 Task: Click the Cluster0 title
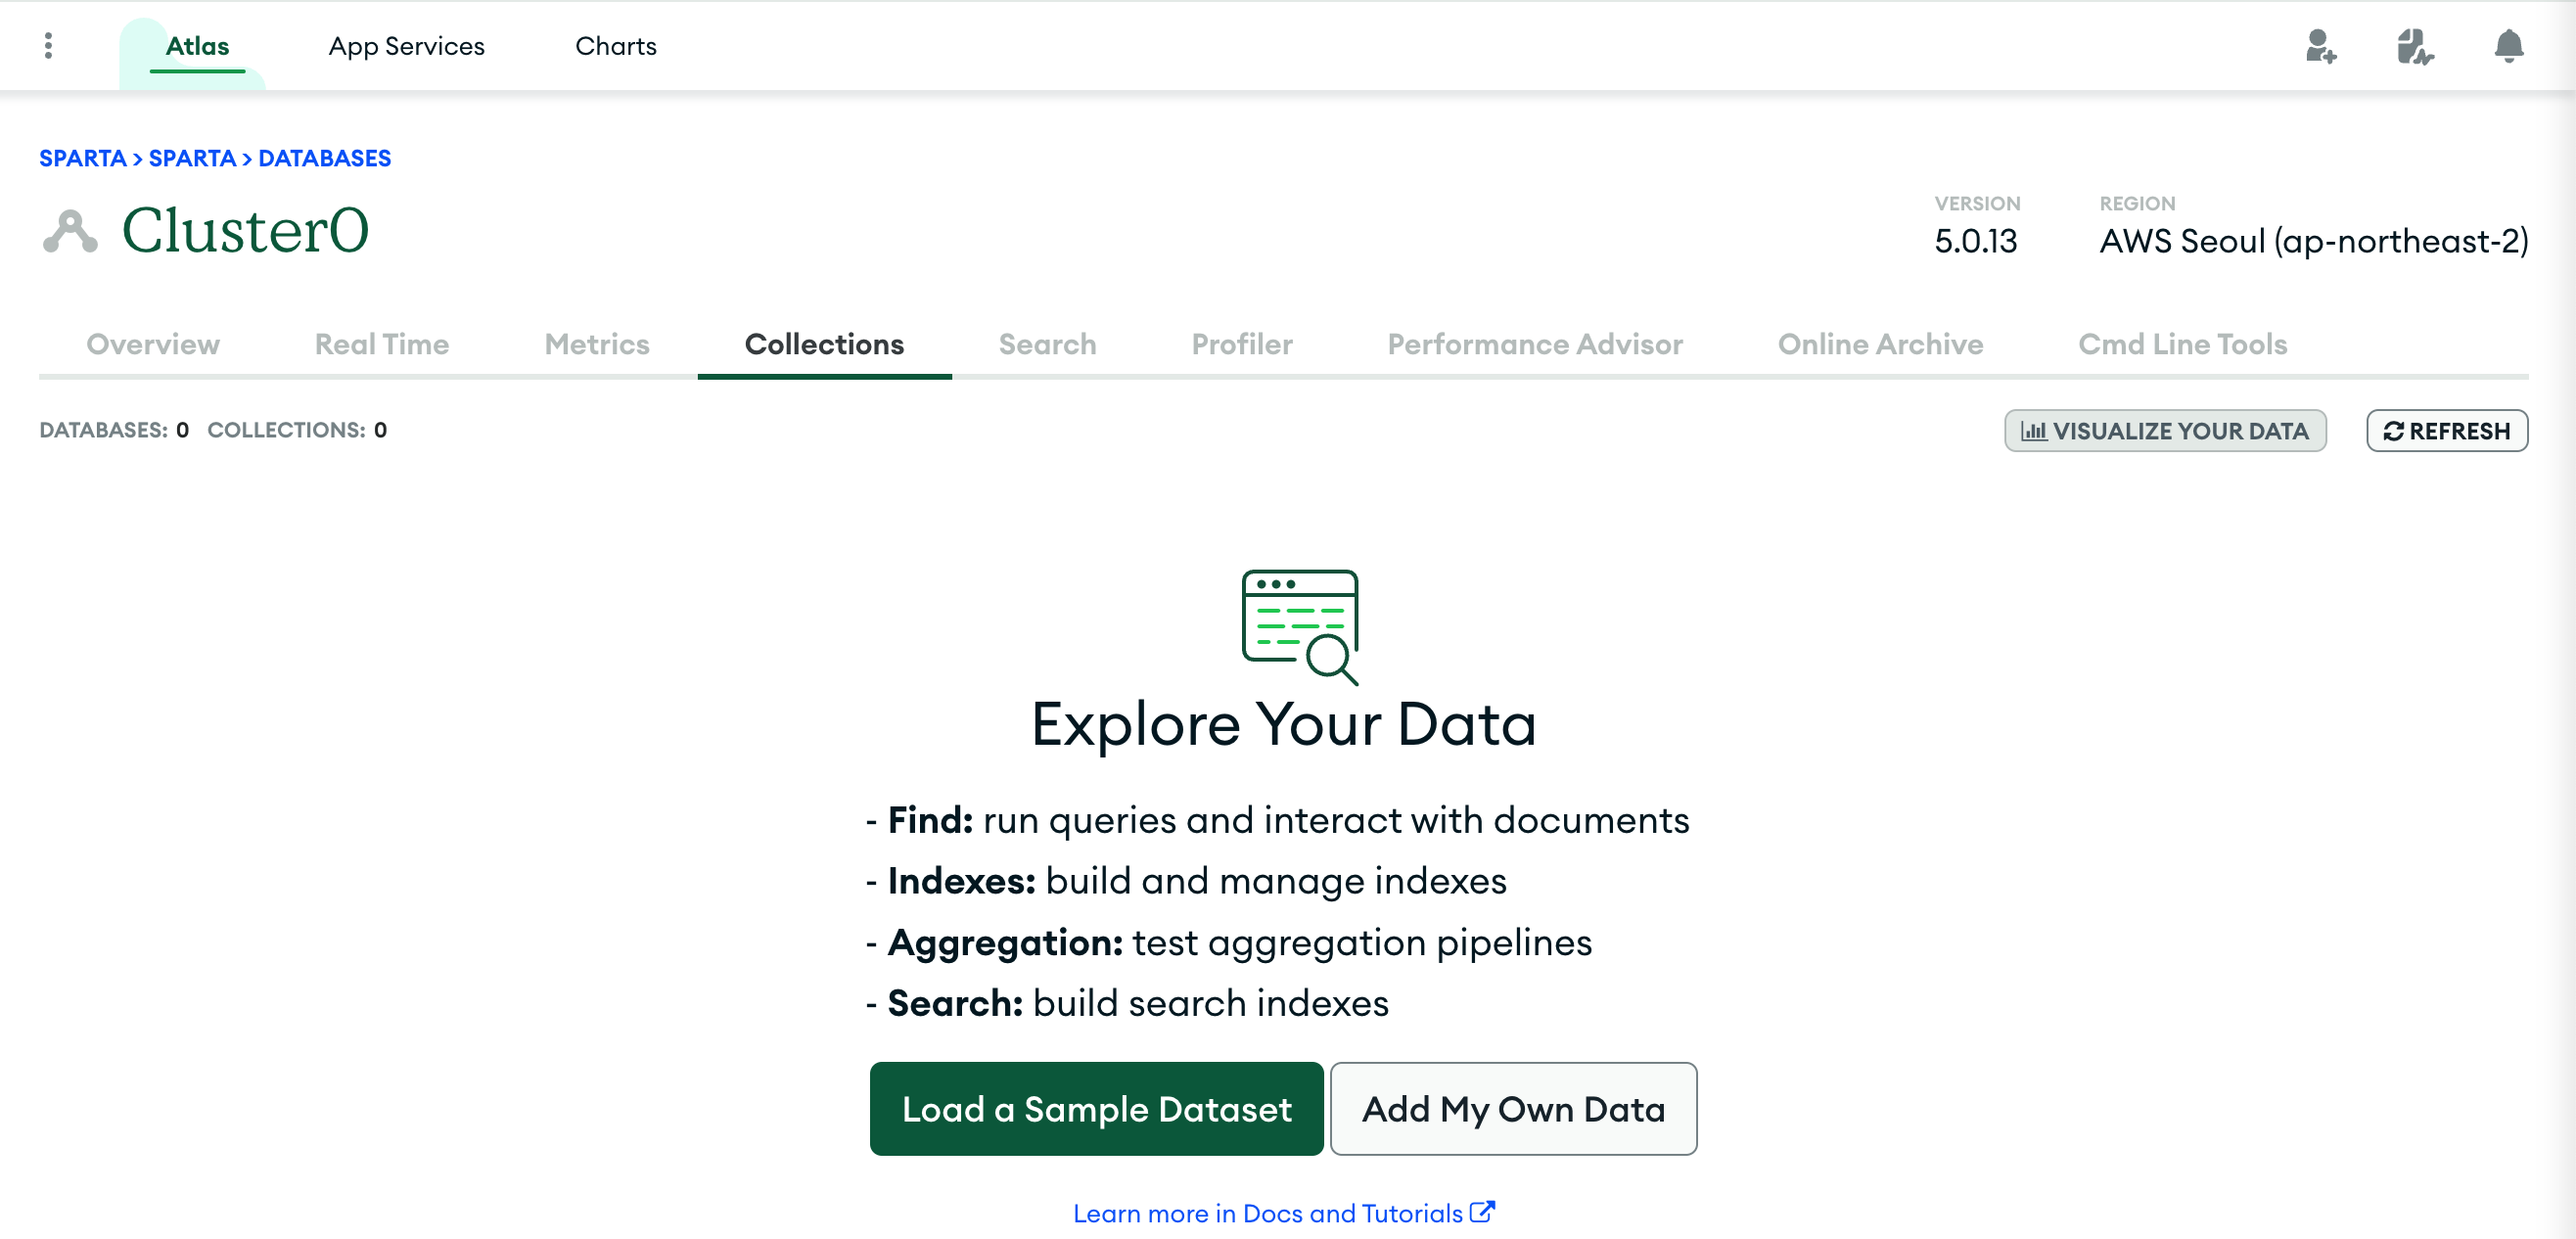[245, 231]
